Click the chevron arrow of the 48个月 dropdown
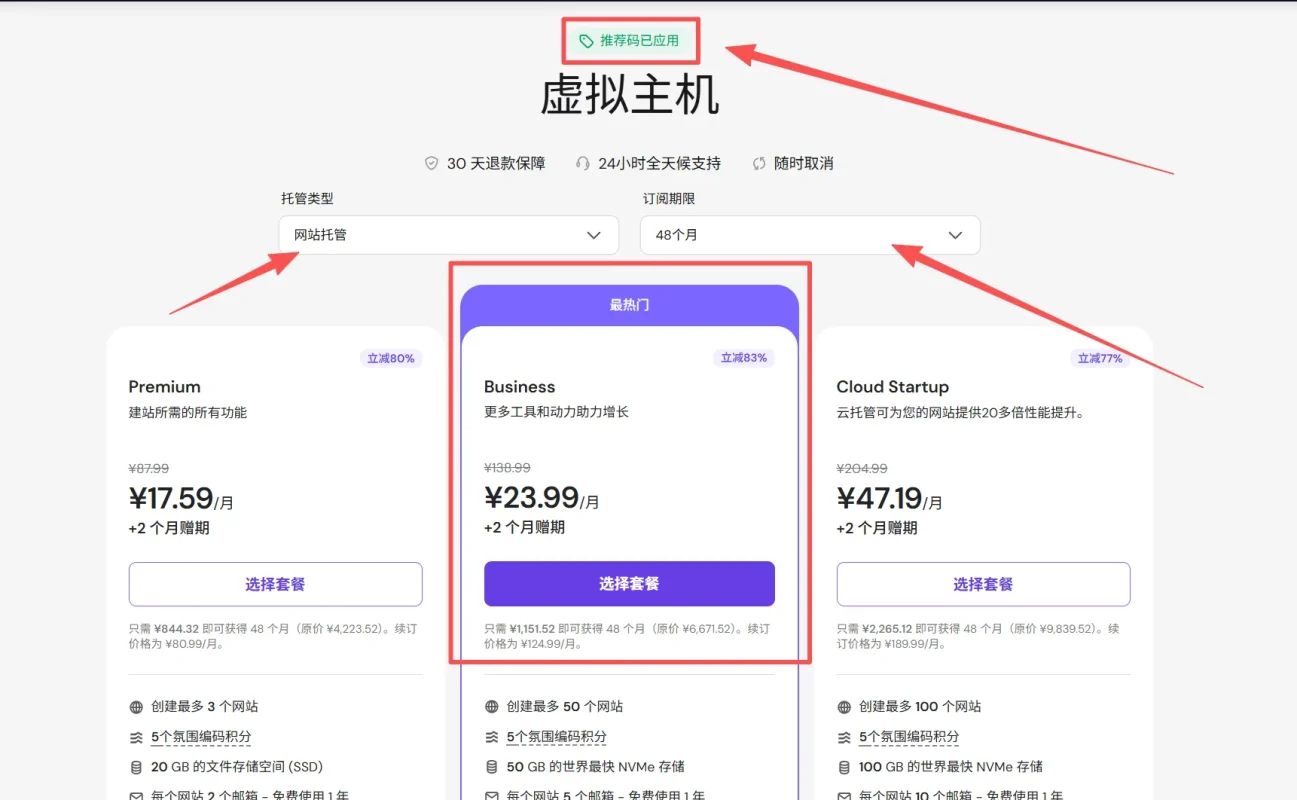Viewport: 1297px width, 800px height. tap(955, 235)
